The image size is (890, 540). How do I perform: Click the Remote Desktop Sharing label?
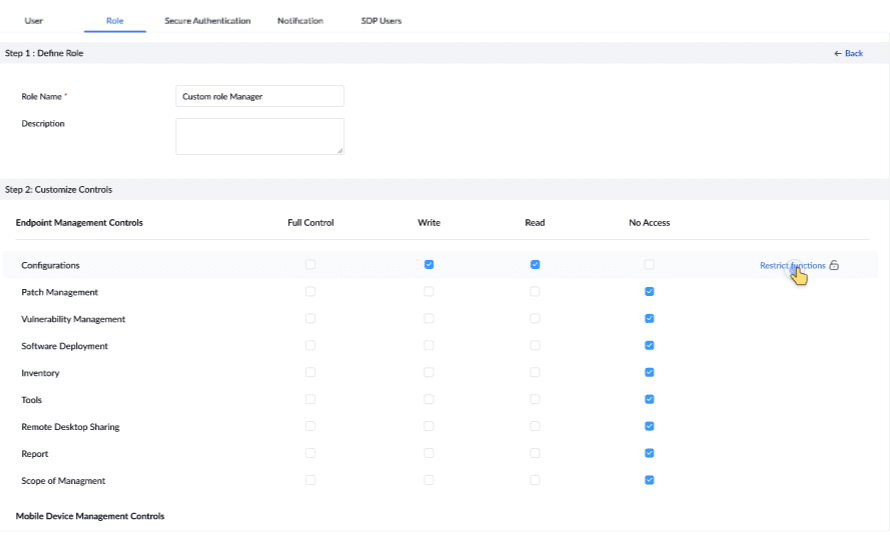(70, 426)
